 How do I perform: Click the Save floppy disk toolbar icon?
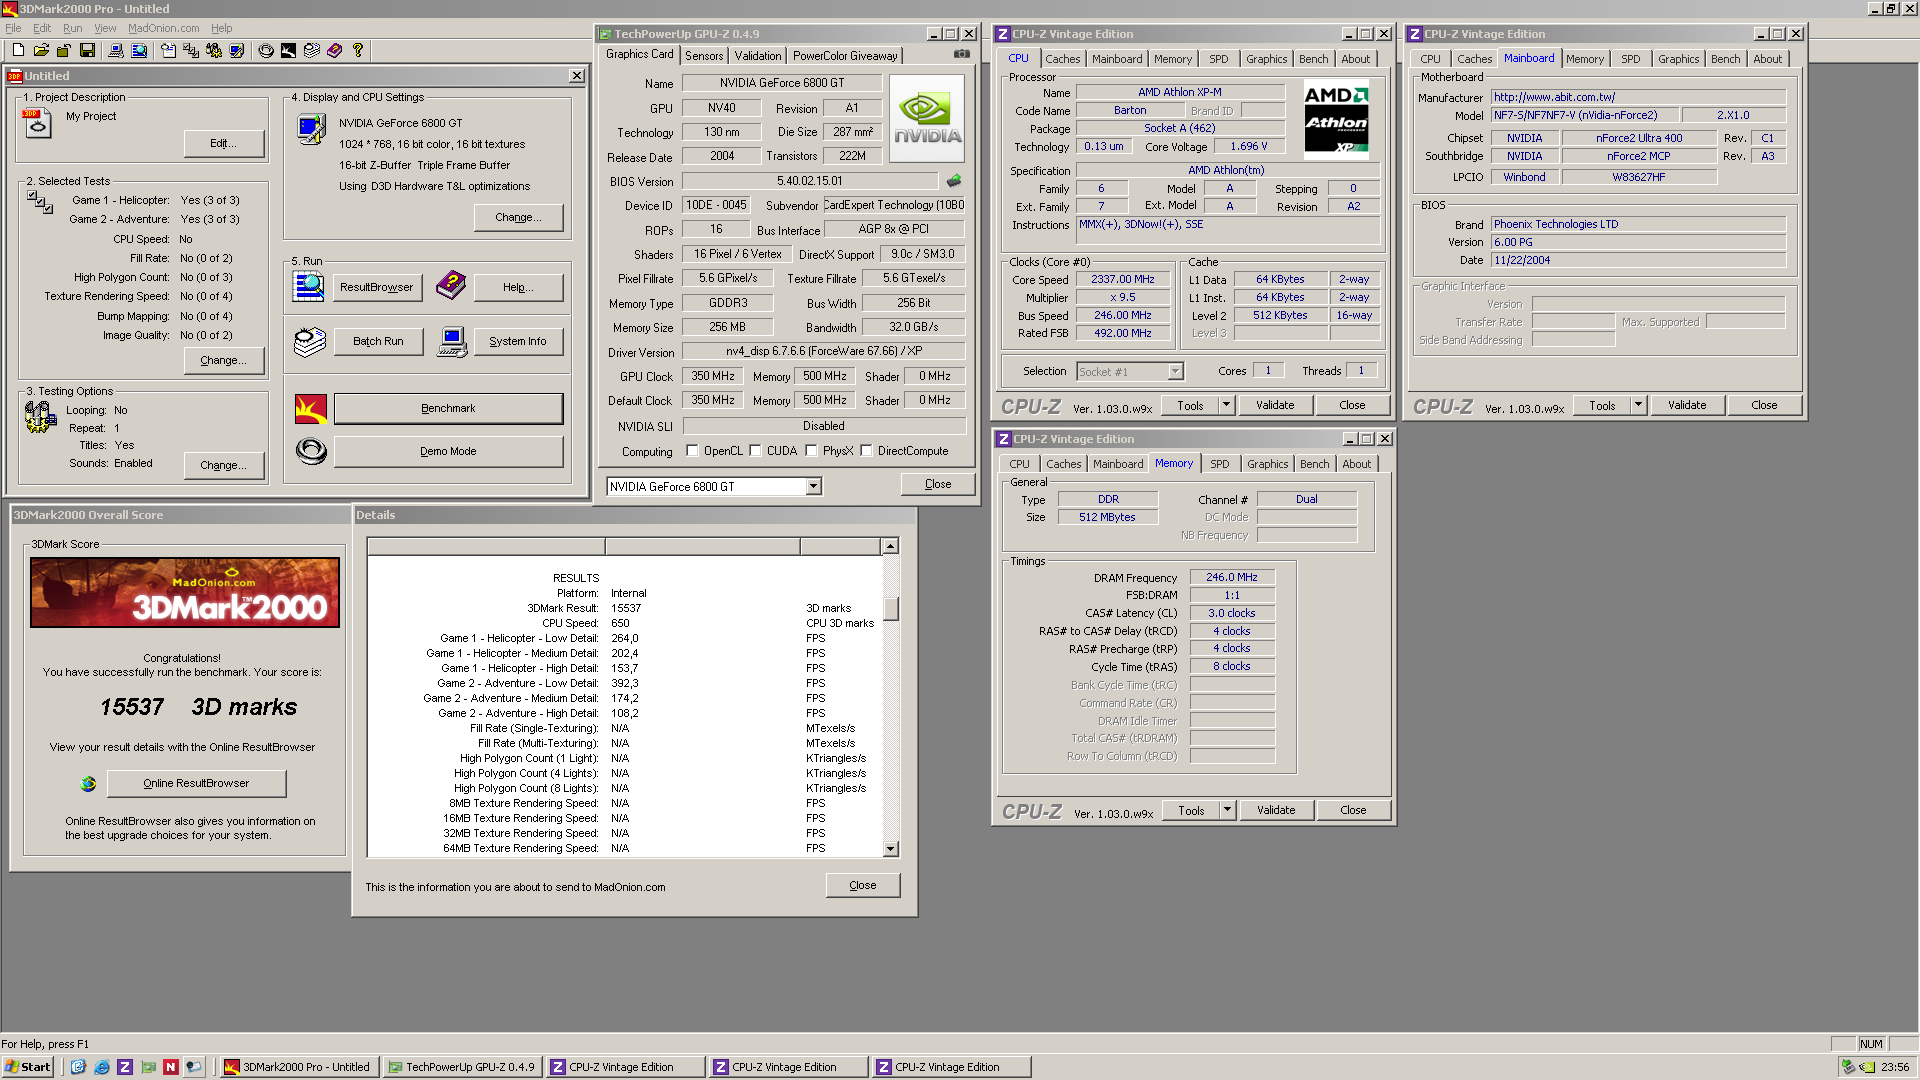tap(87, 50)
